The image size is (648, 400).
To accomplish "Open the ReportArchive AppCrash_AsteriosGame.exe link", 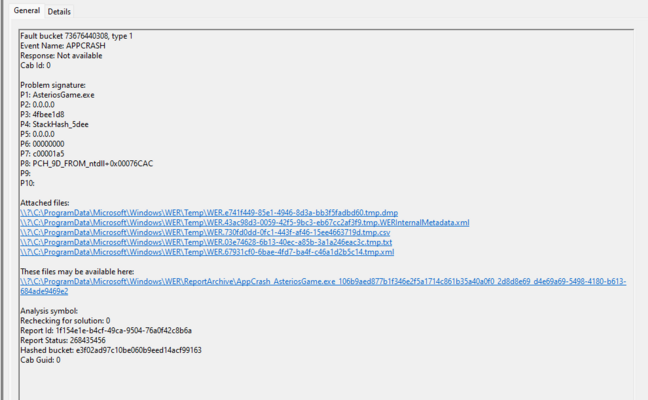I will 320,282.
